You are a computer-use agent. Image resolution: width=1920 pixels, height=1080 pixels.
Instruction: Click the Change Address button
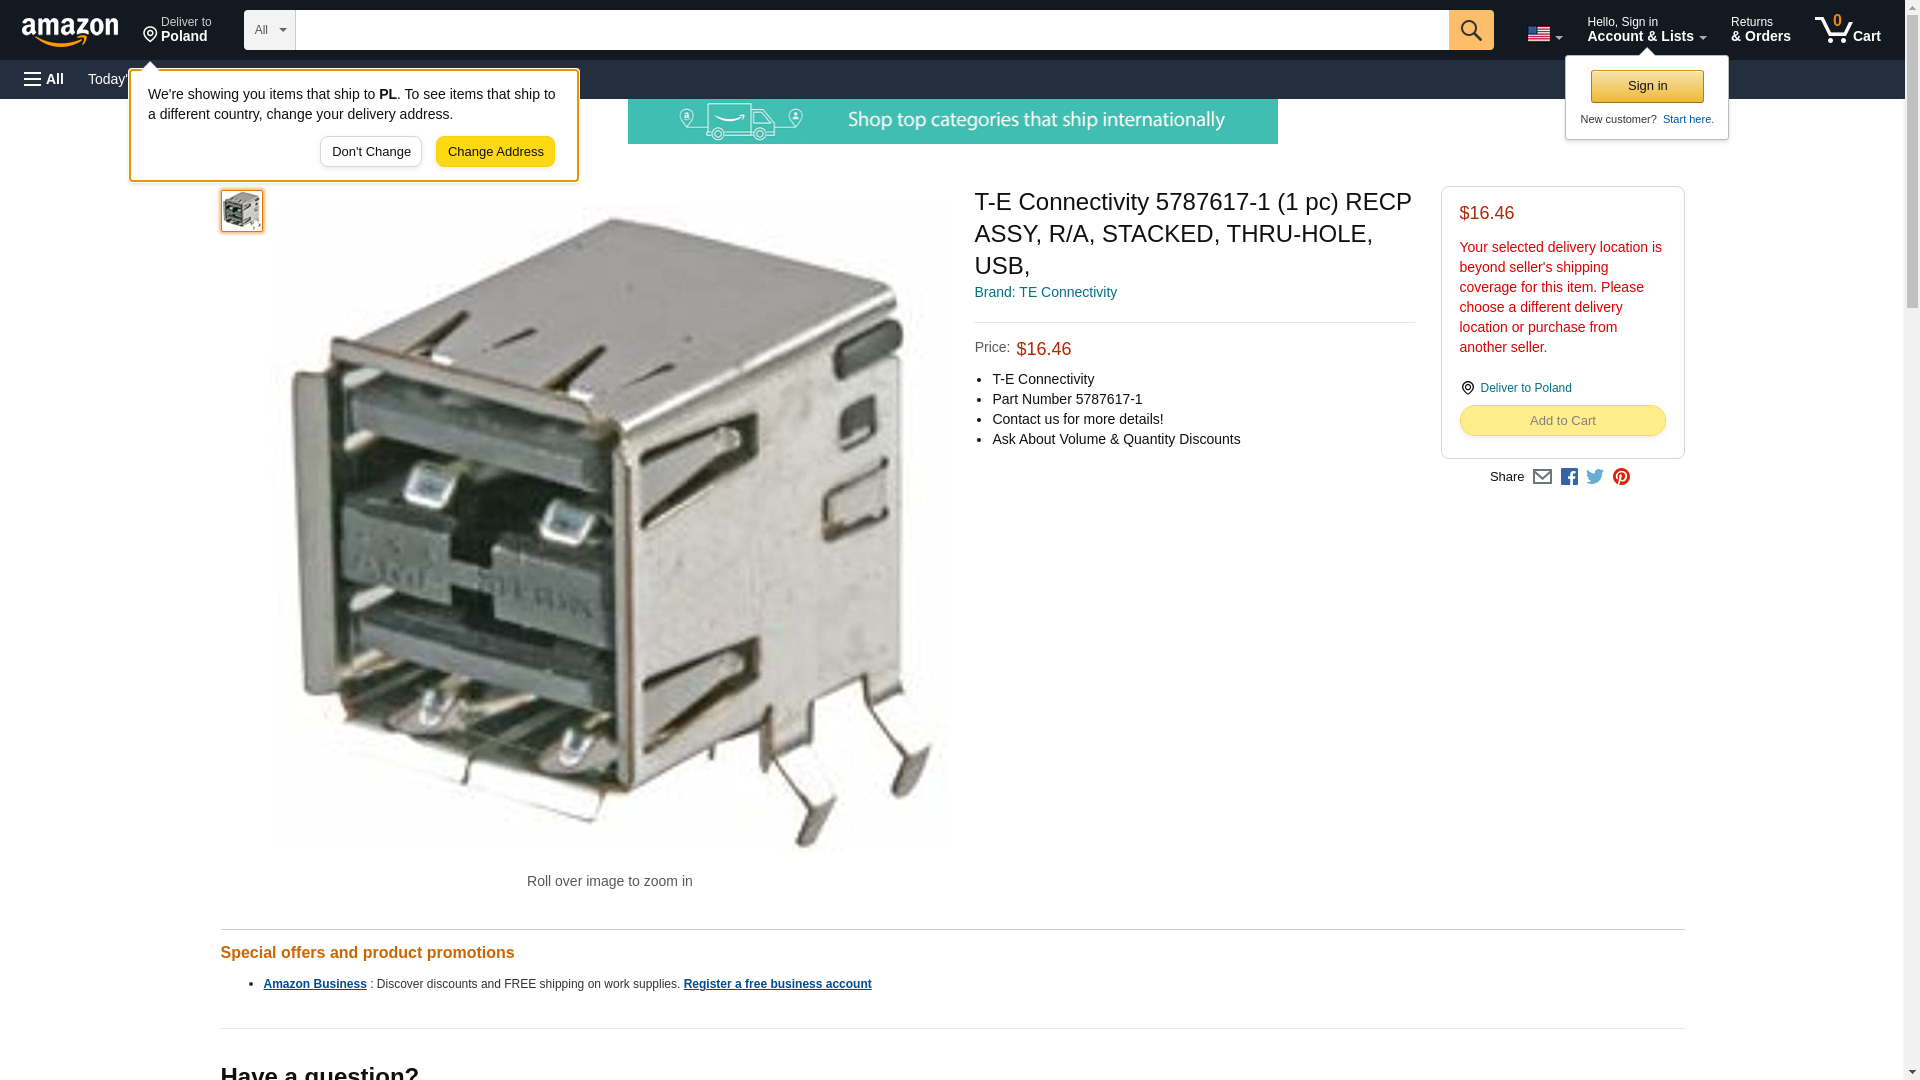pyautogui.click(x=495, y=152)
